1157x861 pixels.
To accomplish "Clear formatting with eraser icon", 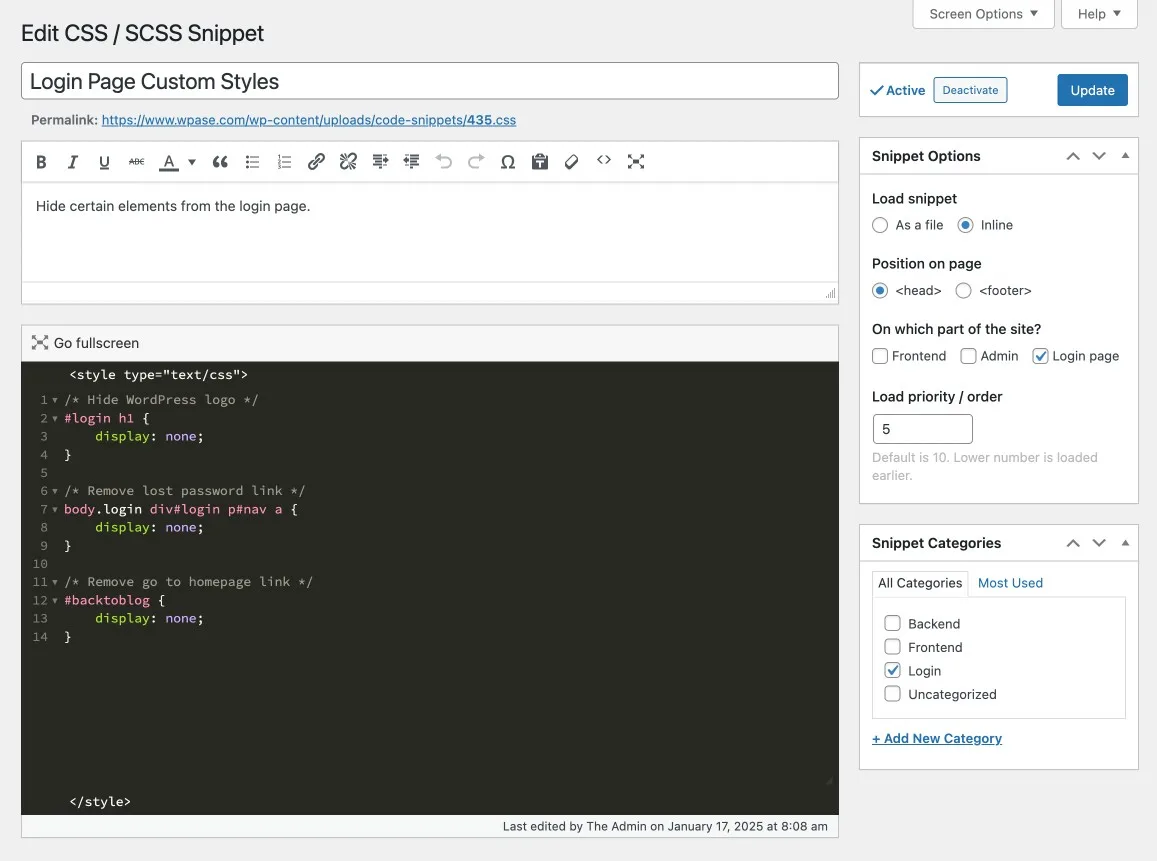I will click(x=571, y=162).
